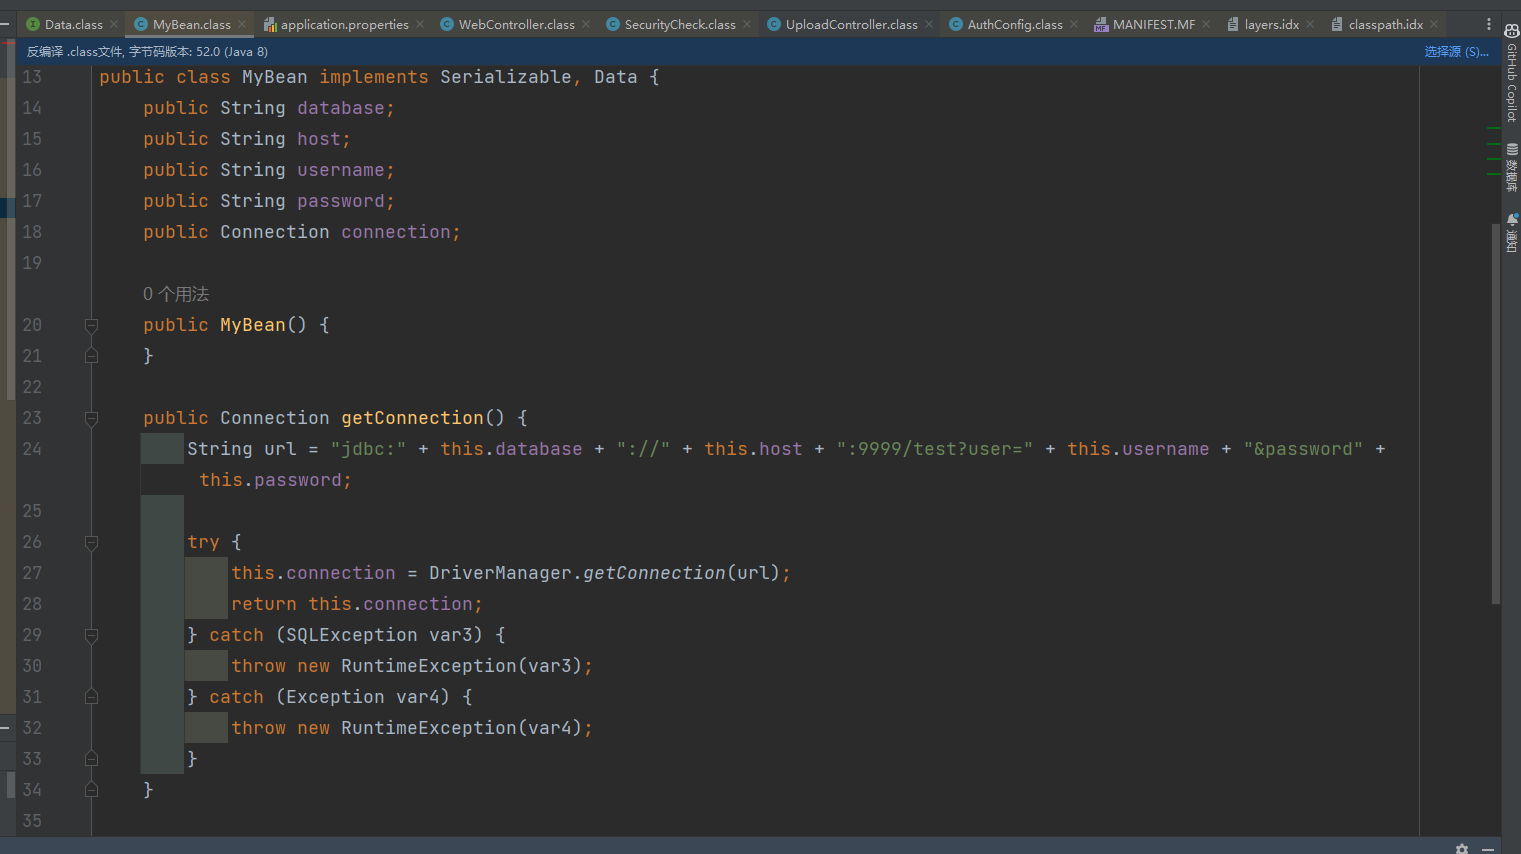This screenshot has height=854, width=1521.
Task: Open the 通知 notifications panel
Action: coord(1511,232)
